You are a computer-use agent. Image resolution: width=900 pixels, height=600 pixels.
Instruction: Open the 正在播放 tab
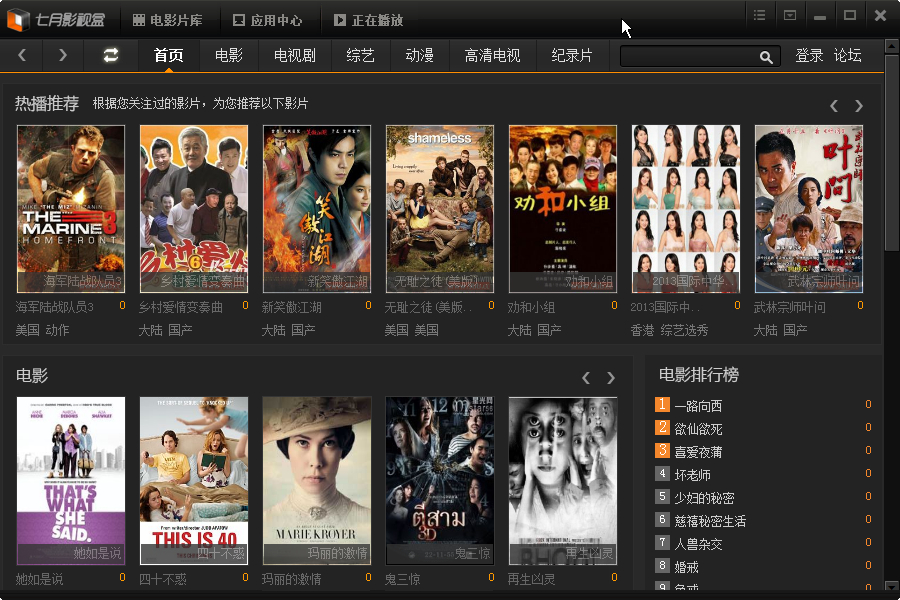(x=369, y=20)
